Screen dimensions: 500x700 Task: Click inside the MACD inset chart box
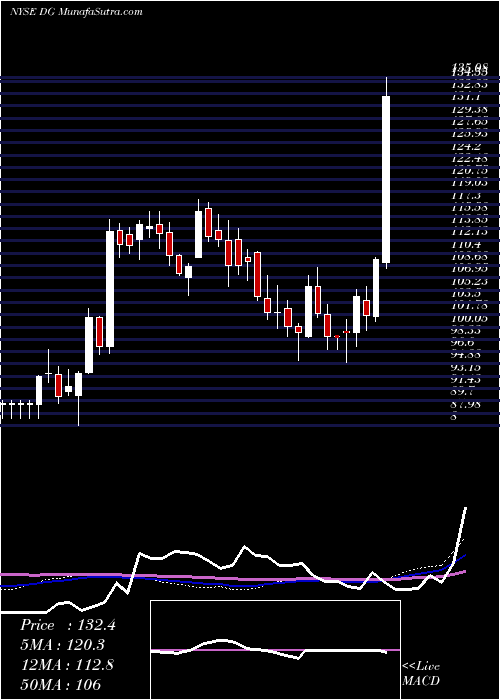pos(275,650)
